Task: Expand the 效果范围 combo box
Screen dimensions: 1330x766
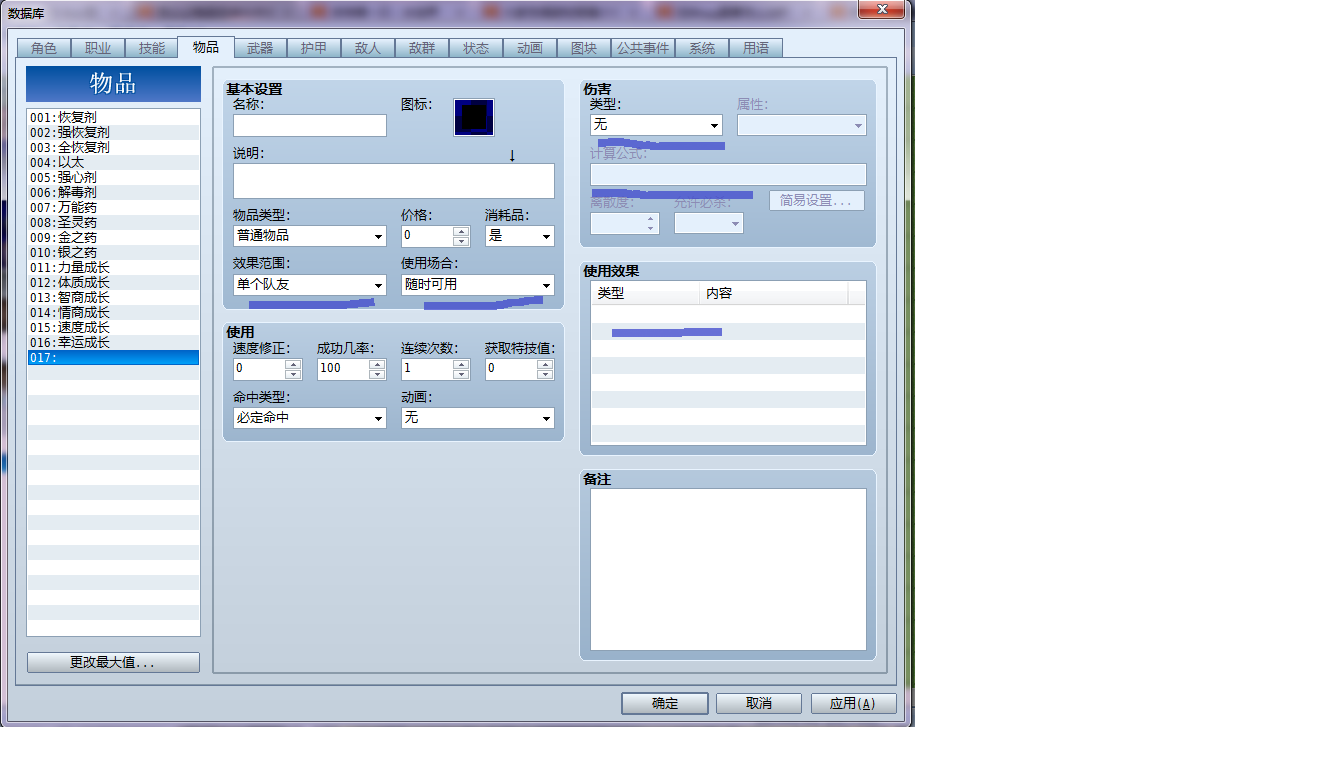Action: coord(310,285)
